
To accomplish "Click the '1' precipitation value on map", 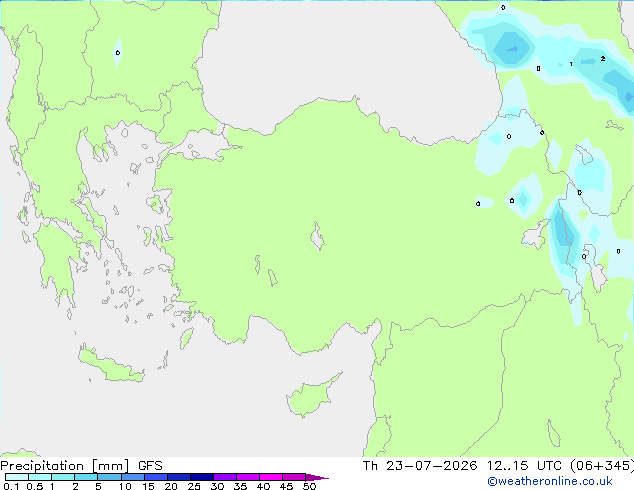I will [571, 64].
